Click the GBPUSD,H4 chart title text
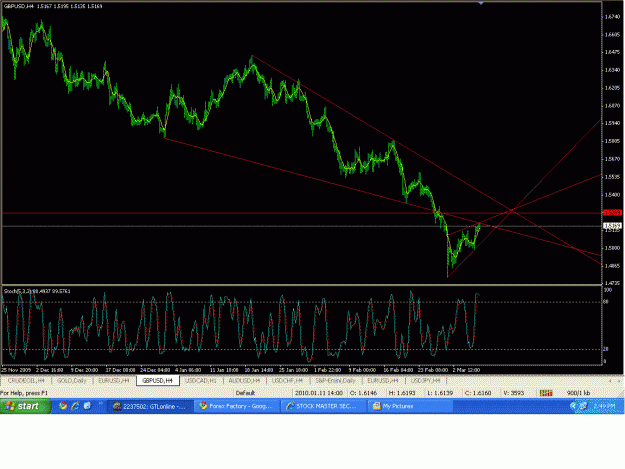This screenshot has width=625, height=469. [x=19, y=6]
